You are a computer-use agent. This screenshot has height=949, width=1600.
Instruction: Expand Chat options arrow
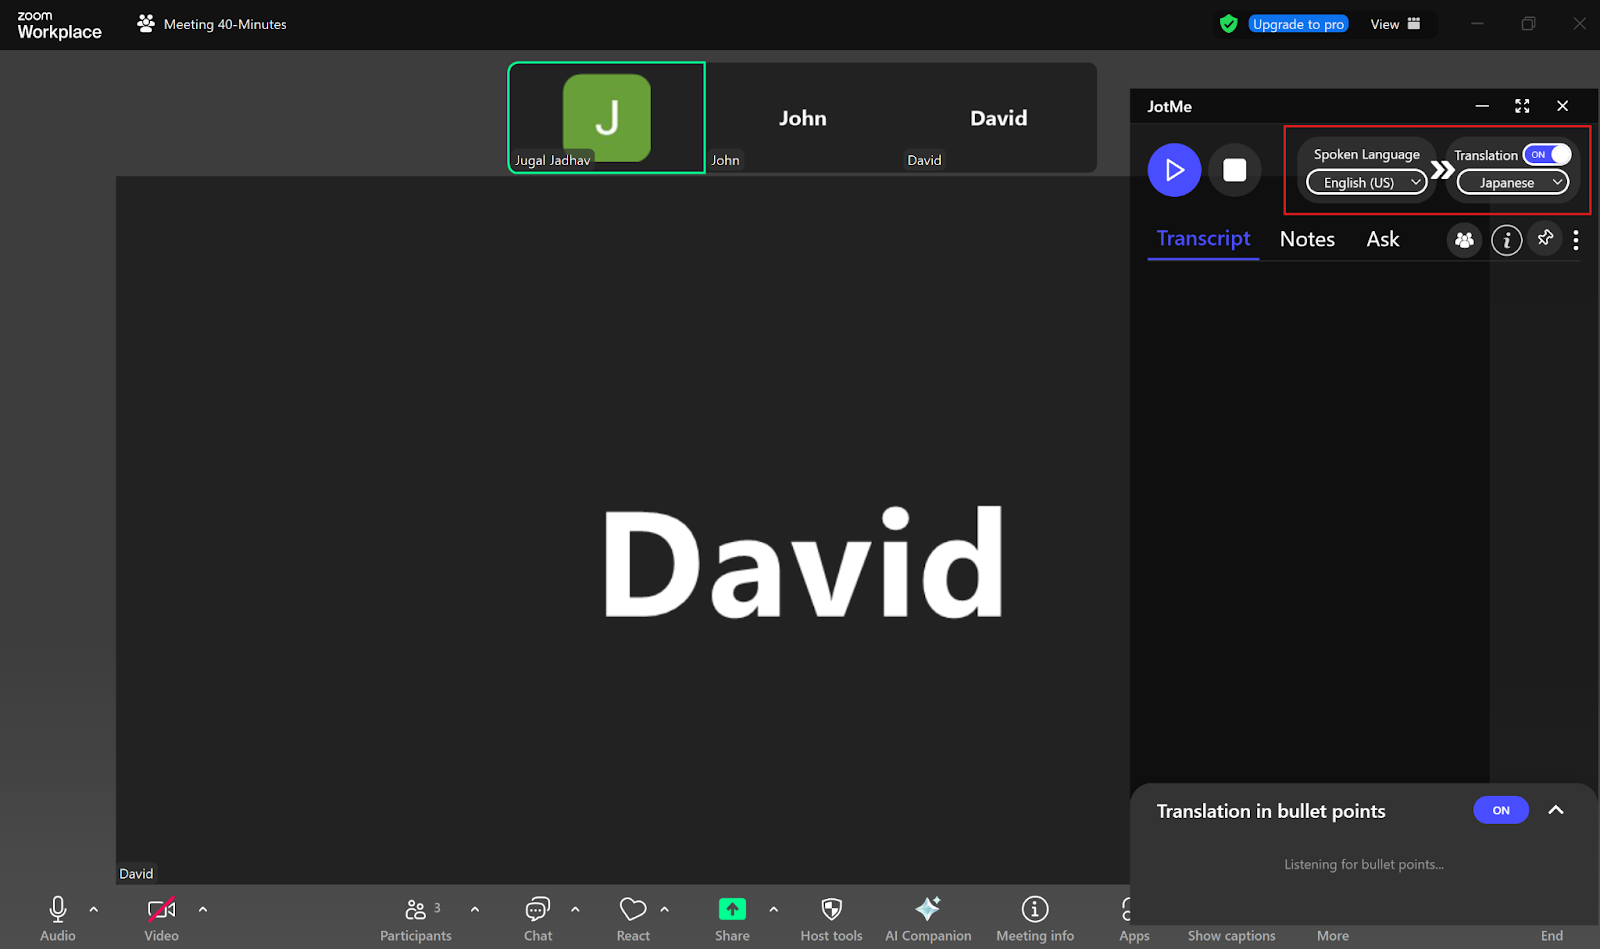click(575, 909)
